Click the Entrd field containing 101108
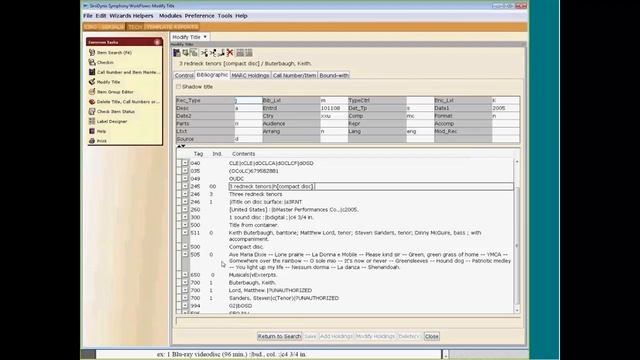The height and width of the screenshot is (360, 640). [333, 108]
